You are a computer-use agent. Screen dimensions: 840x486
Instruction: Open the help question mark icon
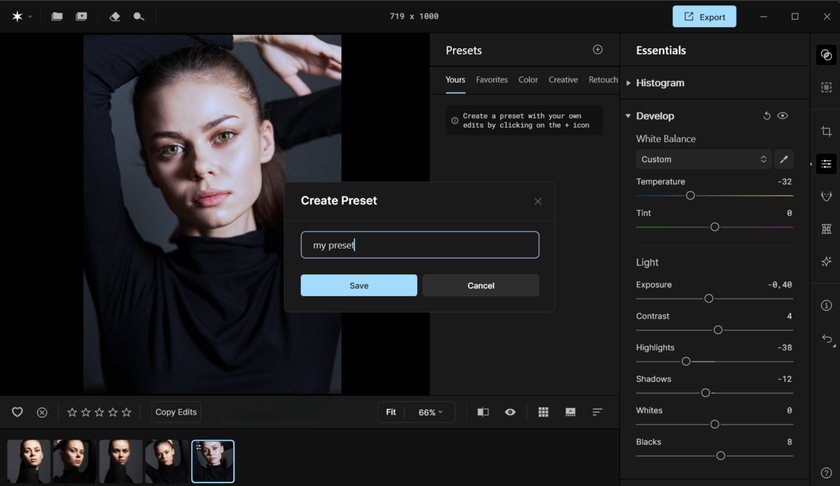click(x=826, y=473)
